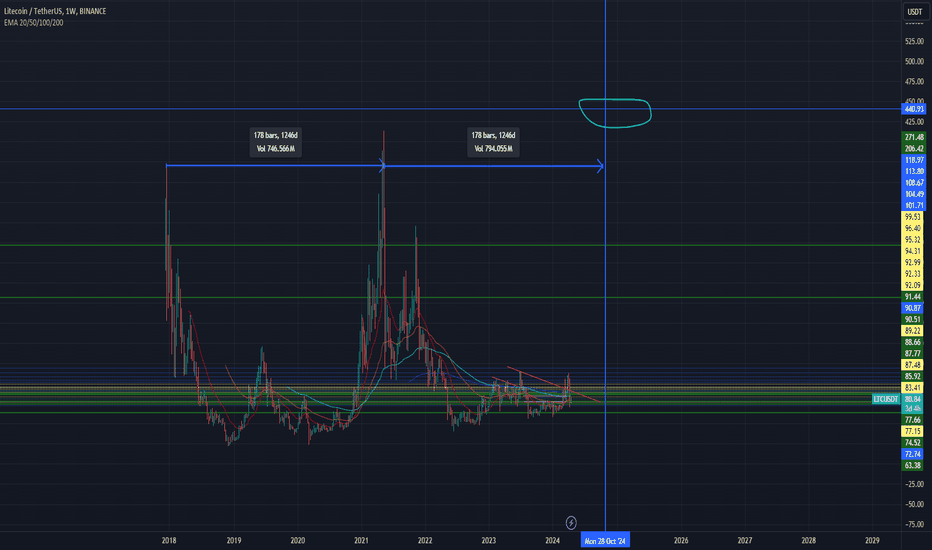Click the -50.00 price scale value

coord(914,504)
